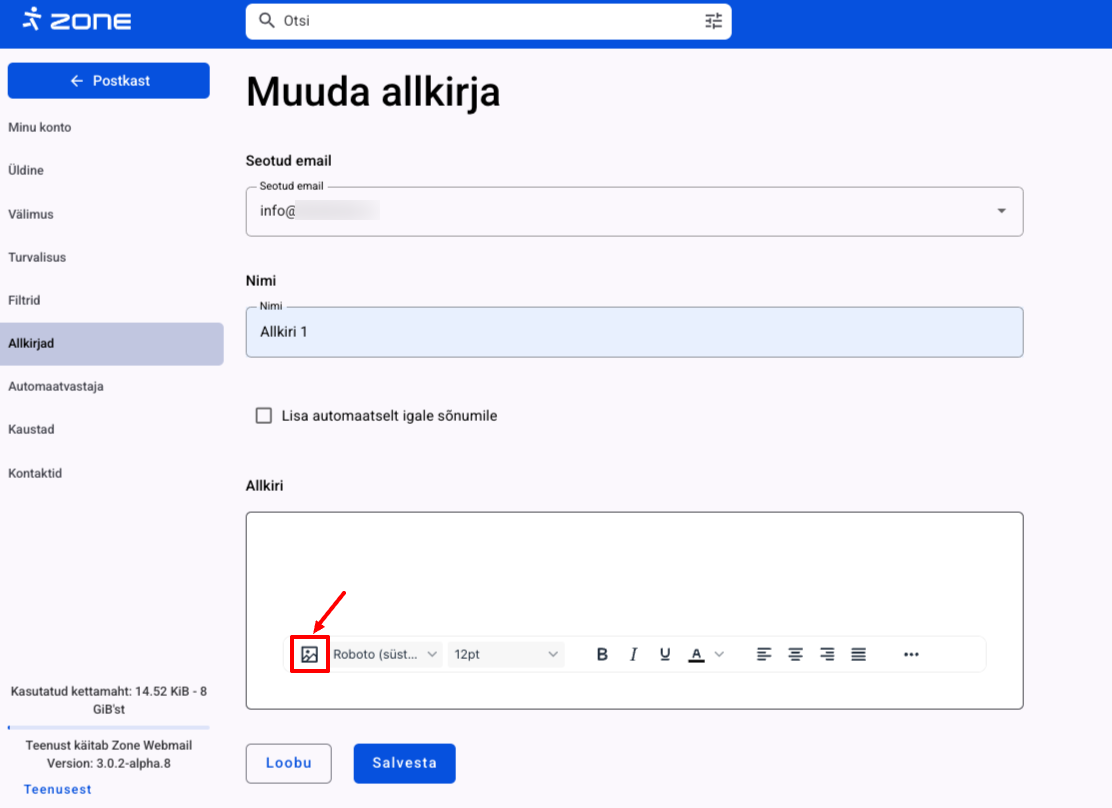Click the Loobu button
Viewport: 1112px width, 808px height.
coord(289,763)
